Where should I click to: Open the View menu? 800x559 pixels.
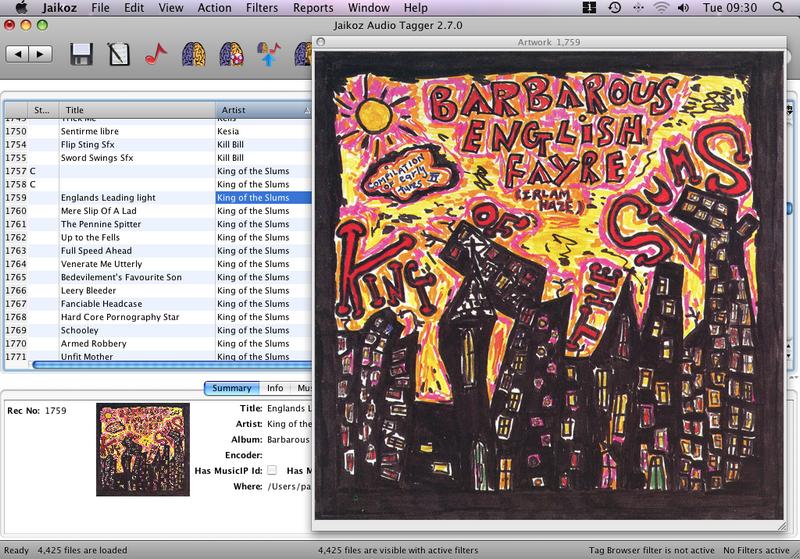point(170,8)
